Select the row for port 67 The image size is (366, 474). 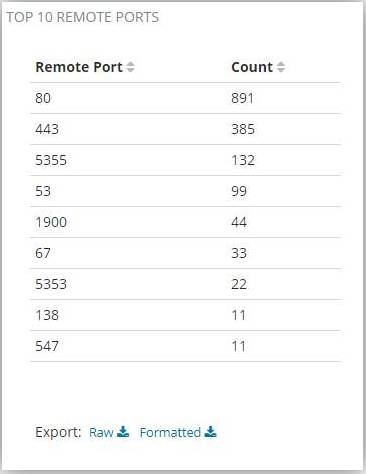click(186, 253)
